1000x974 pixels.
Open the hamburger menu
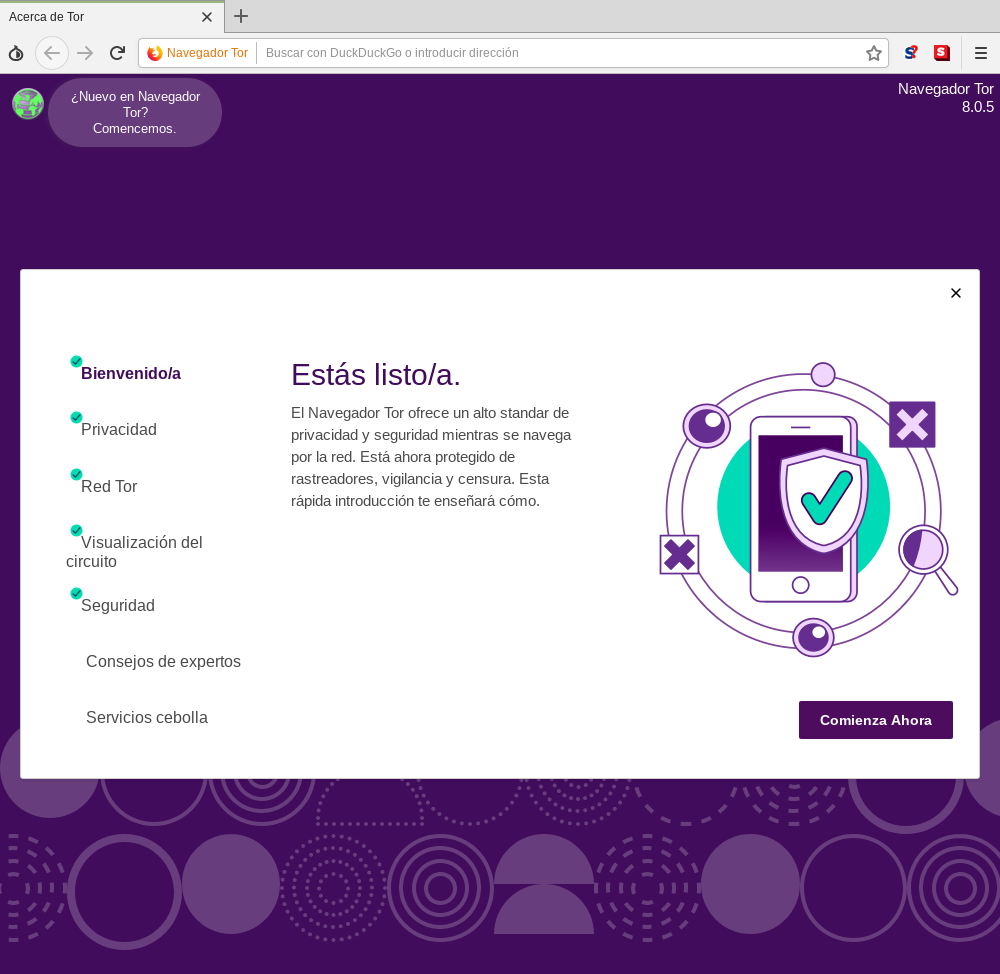point(981,52)
